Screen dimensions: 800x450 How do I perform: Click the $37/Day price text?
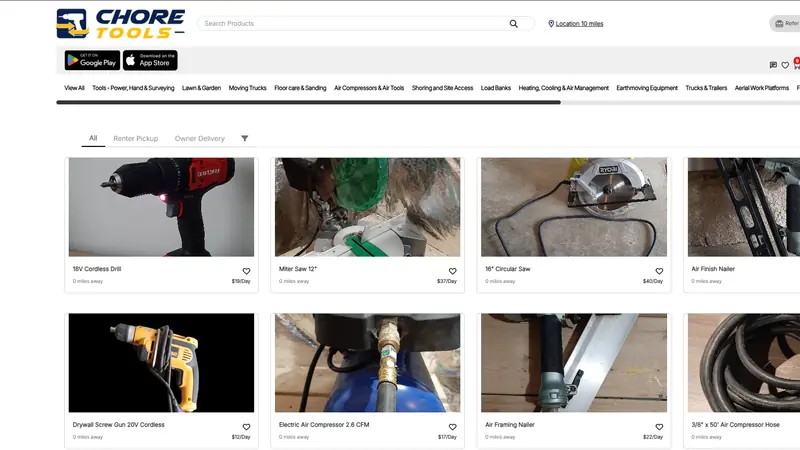pos(447,281)
